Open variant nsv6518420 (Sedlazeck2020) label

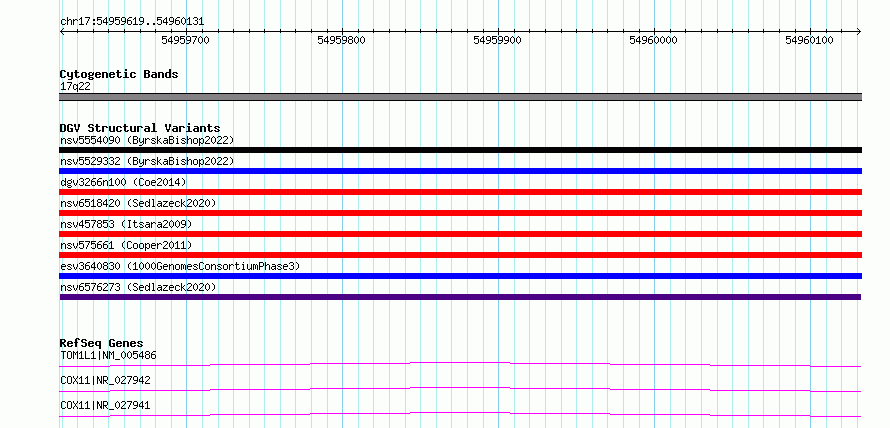point(138,203)
